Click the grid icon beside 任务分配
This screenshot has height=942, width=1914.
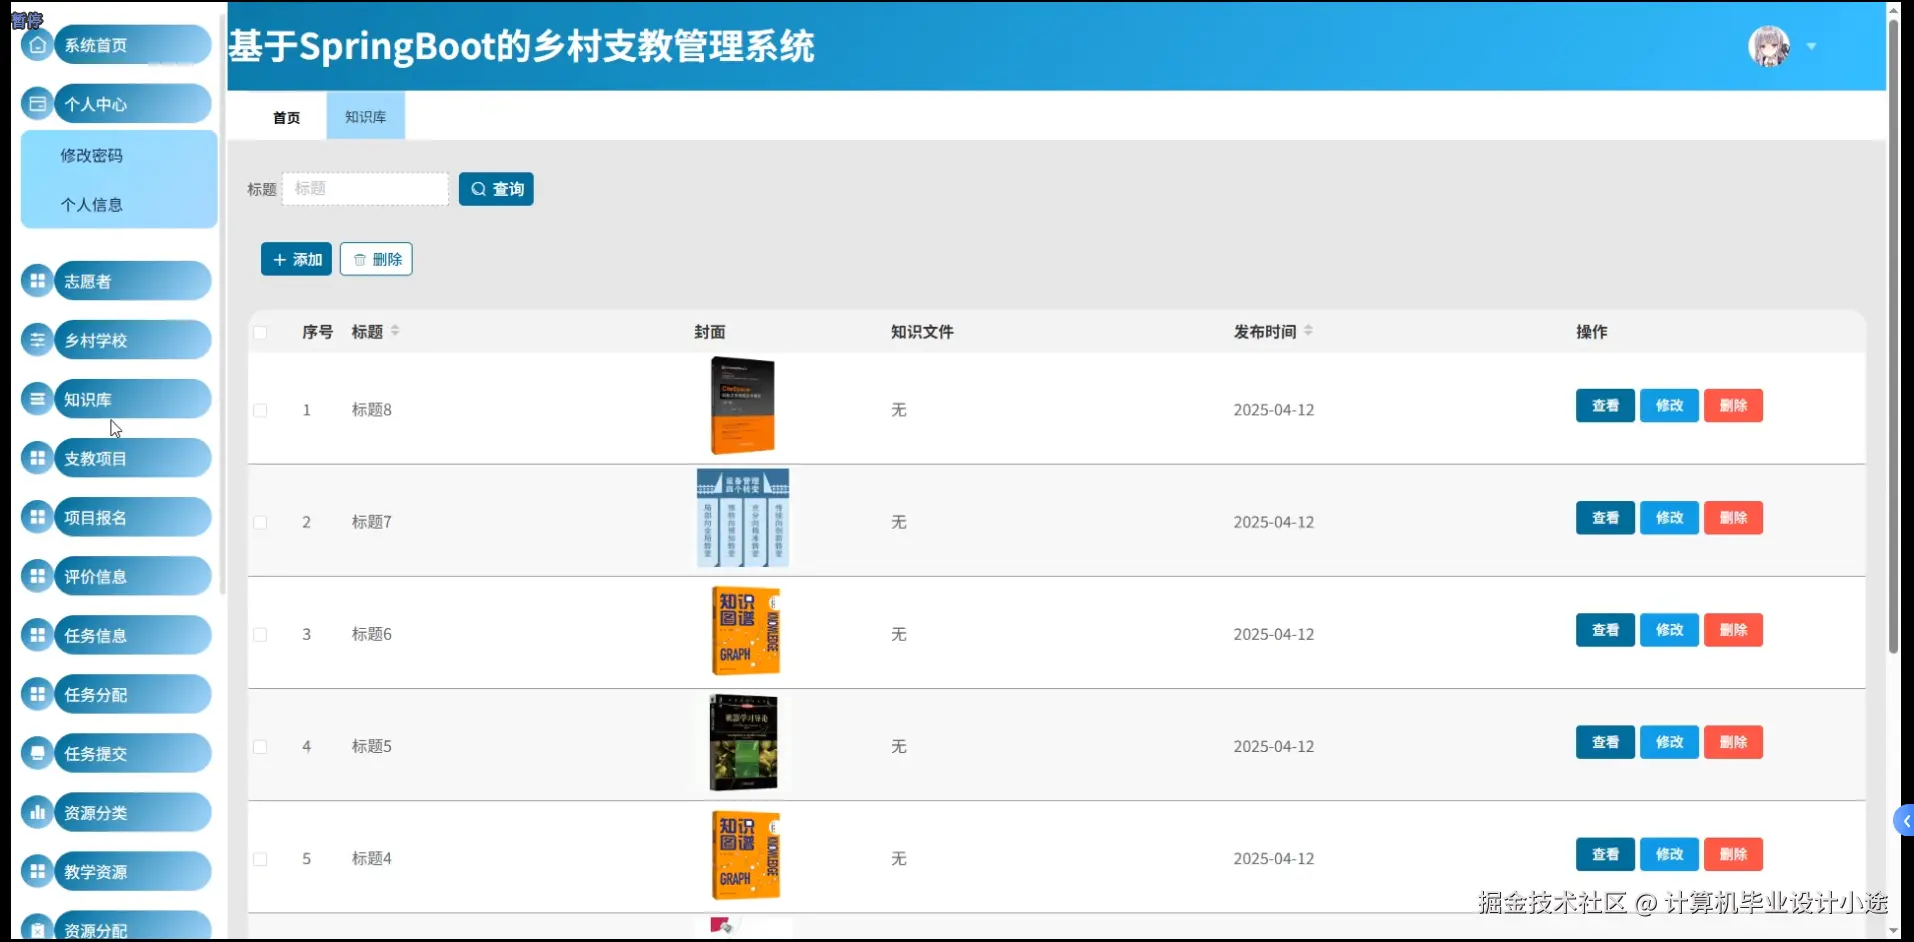[37, 694]
